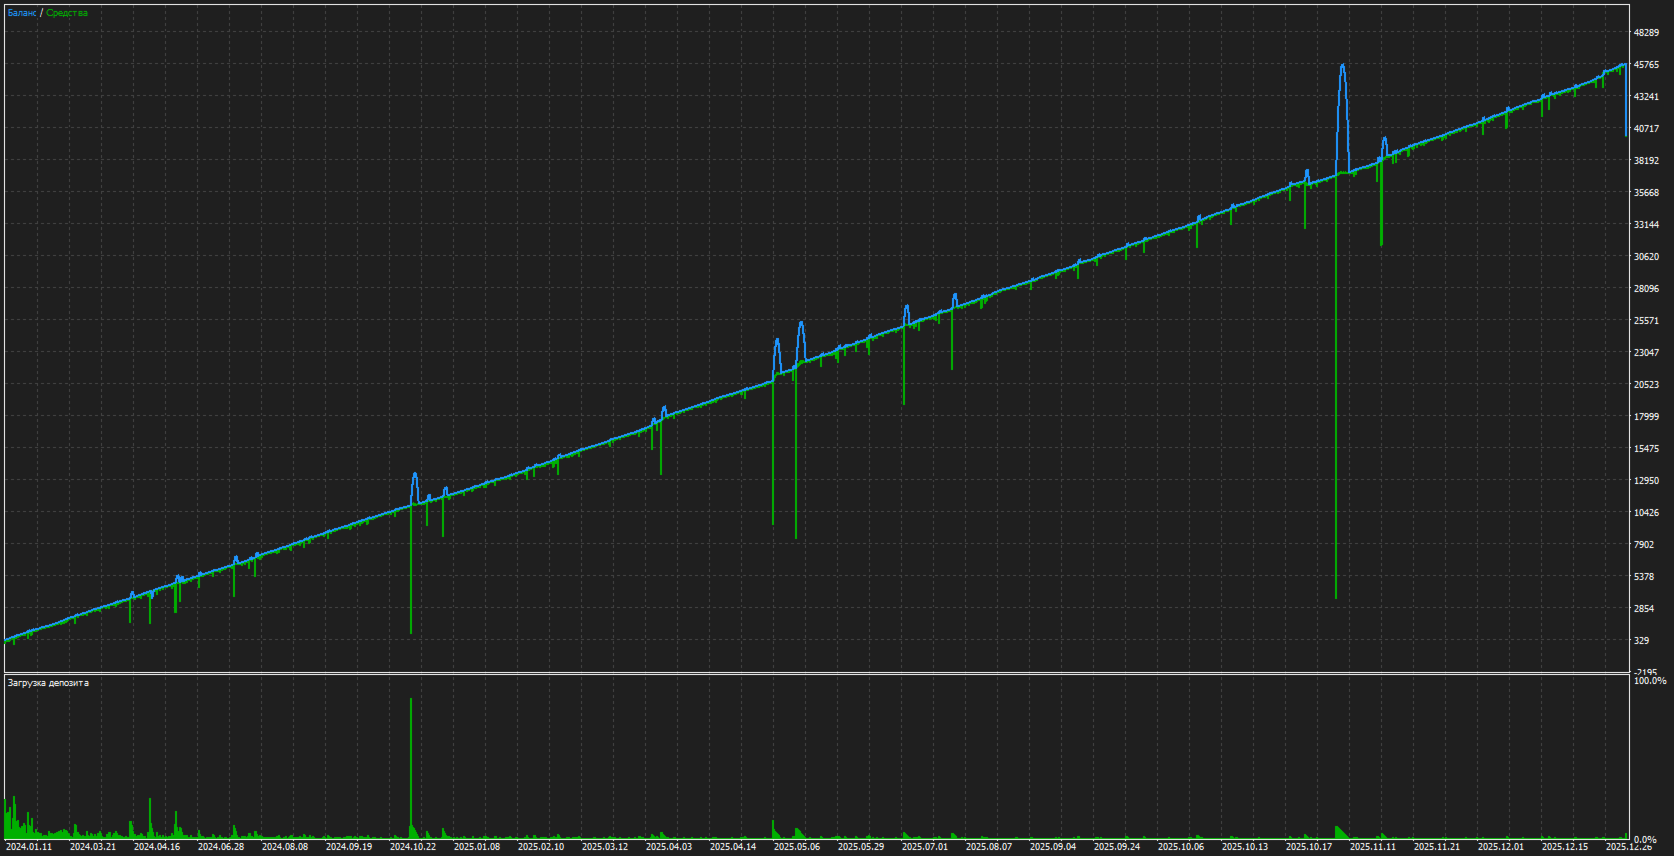Select the 2025.02.10 date label

[x=540, y=847]
